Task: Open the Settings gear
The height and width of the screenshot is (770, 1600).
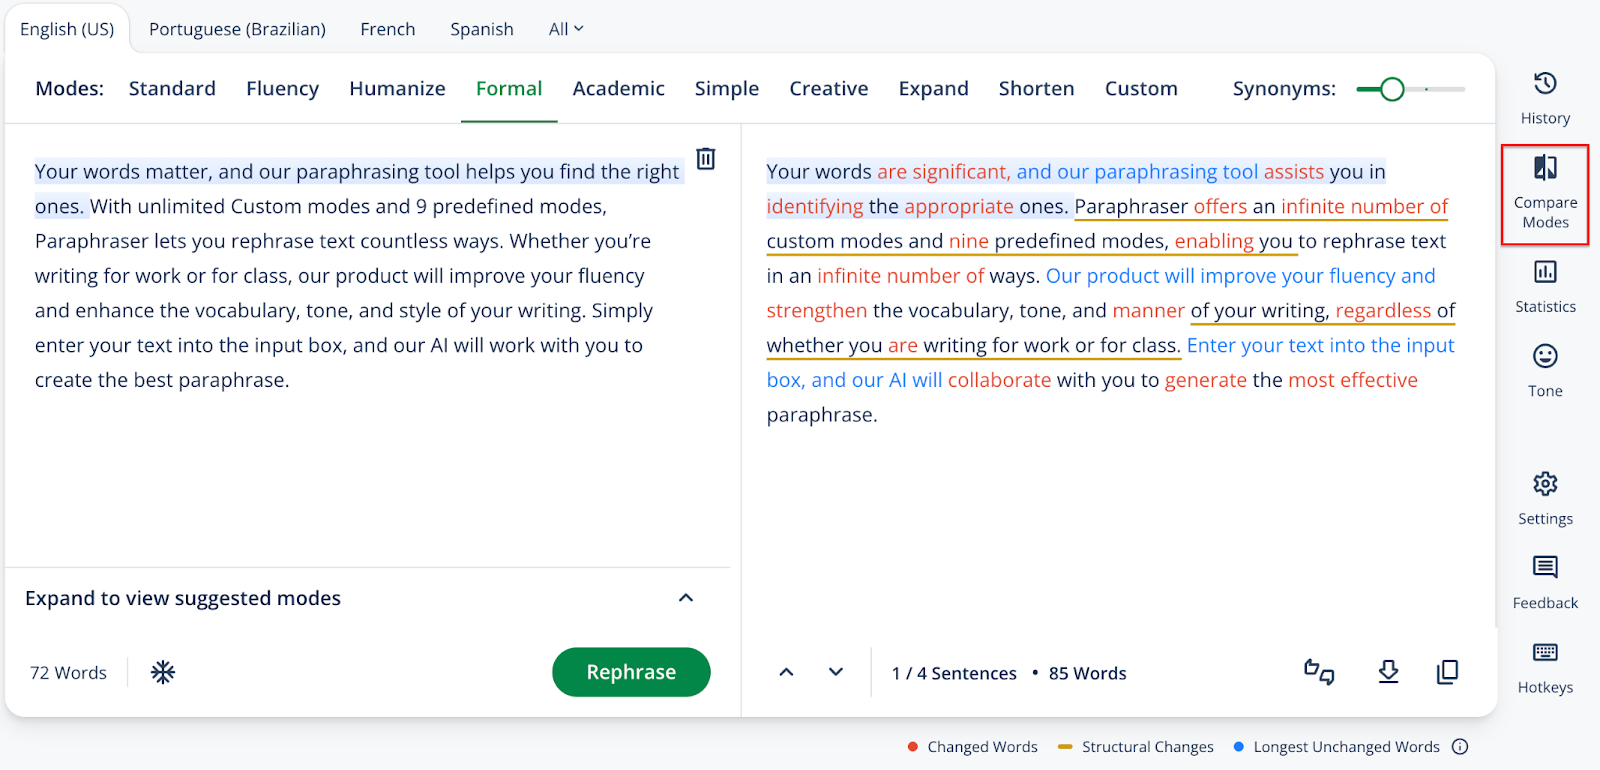Action: click(1545, 497)
